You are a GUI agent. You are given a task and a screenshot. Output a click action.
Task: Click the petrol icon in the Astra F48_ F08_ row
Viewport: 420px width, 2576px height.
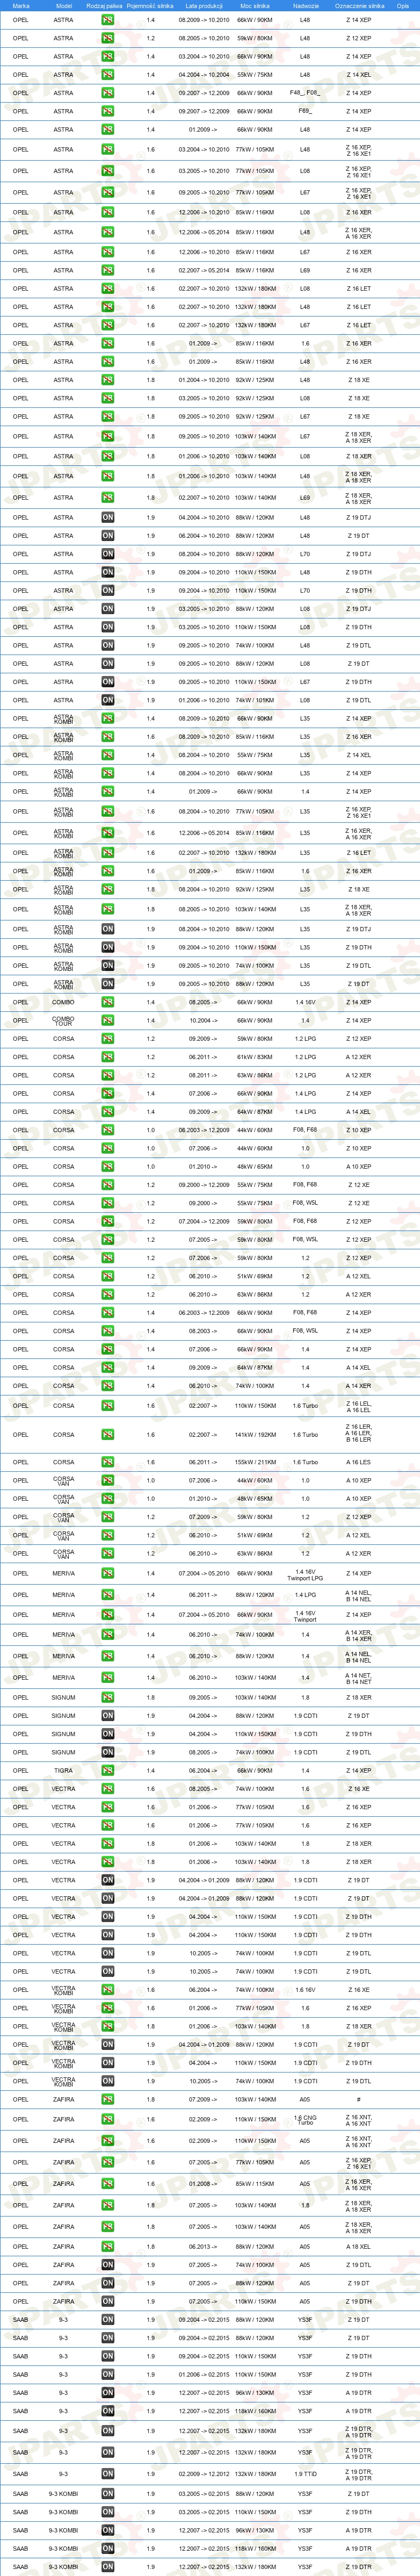click(x=108, y=93)
